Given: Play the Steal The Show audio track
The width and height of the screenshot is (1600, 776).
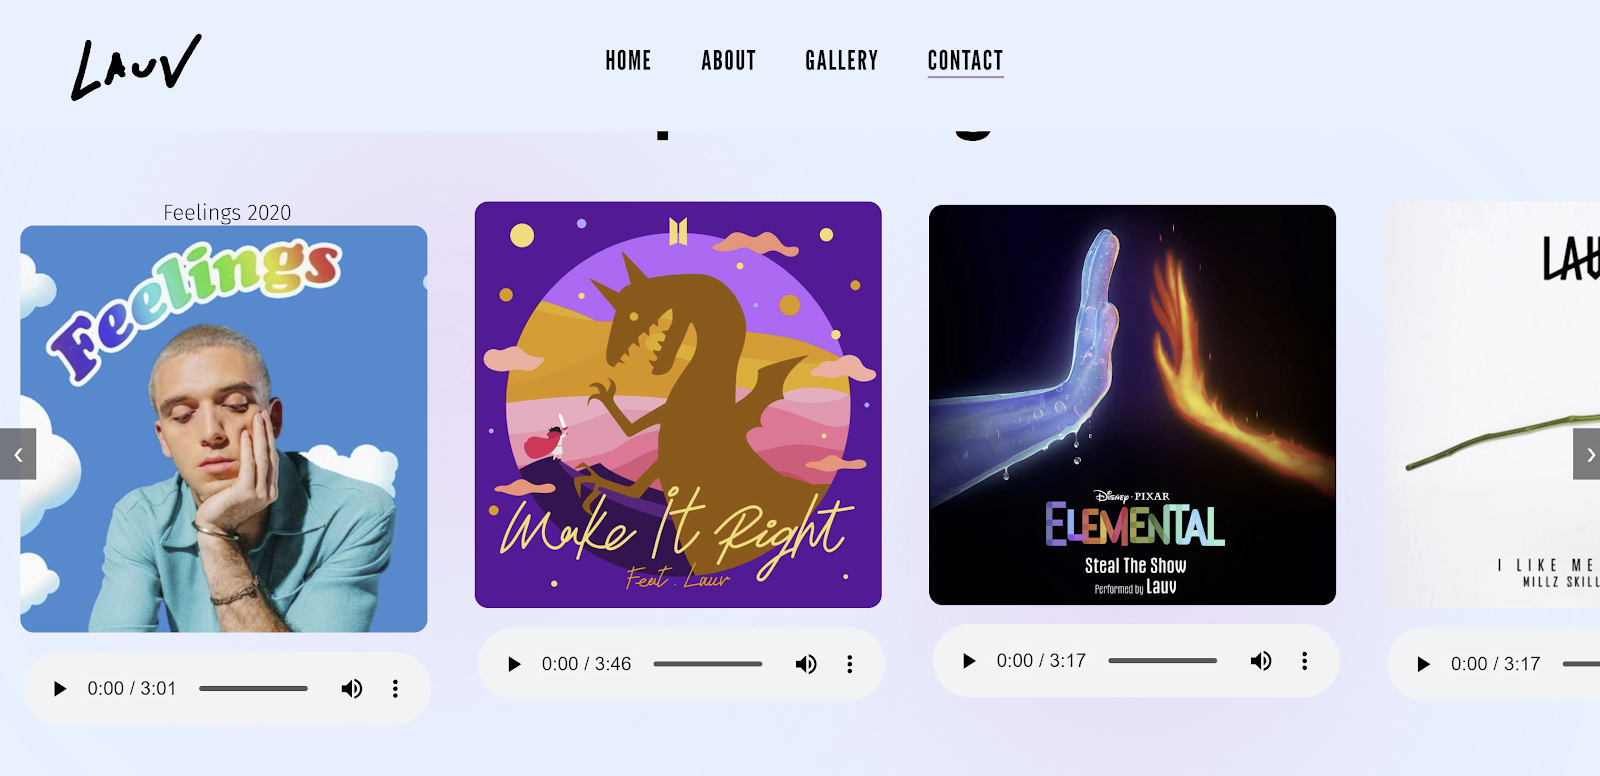Looking at the screenshot, I should (969, 661).
